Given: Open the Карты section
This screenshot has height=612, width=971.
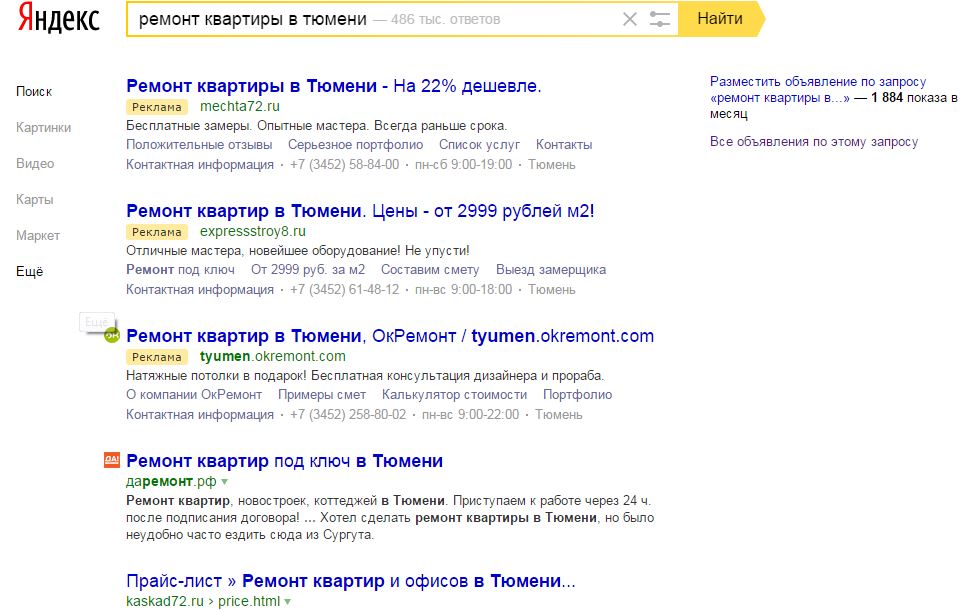Looking at the screenshot, I should tap(35, 199).
